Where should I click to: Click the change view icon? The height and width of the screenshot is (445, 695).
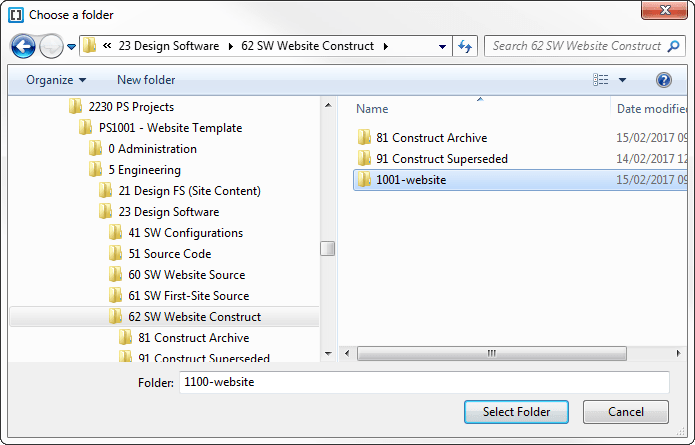click(601, 80)
